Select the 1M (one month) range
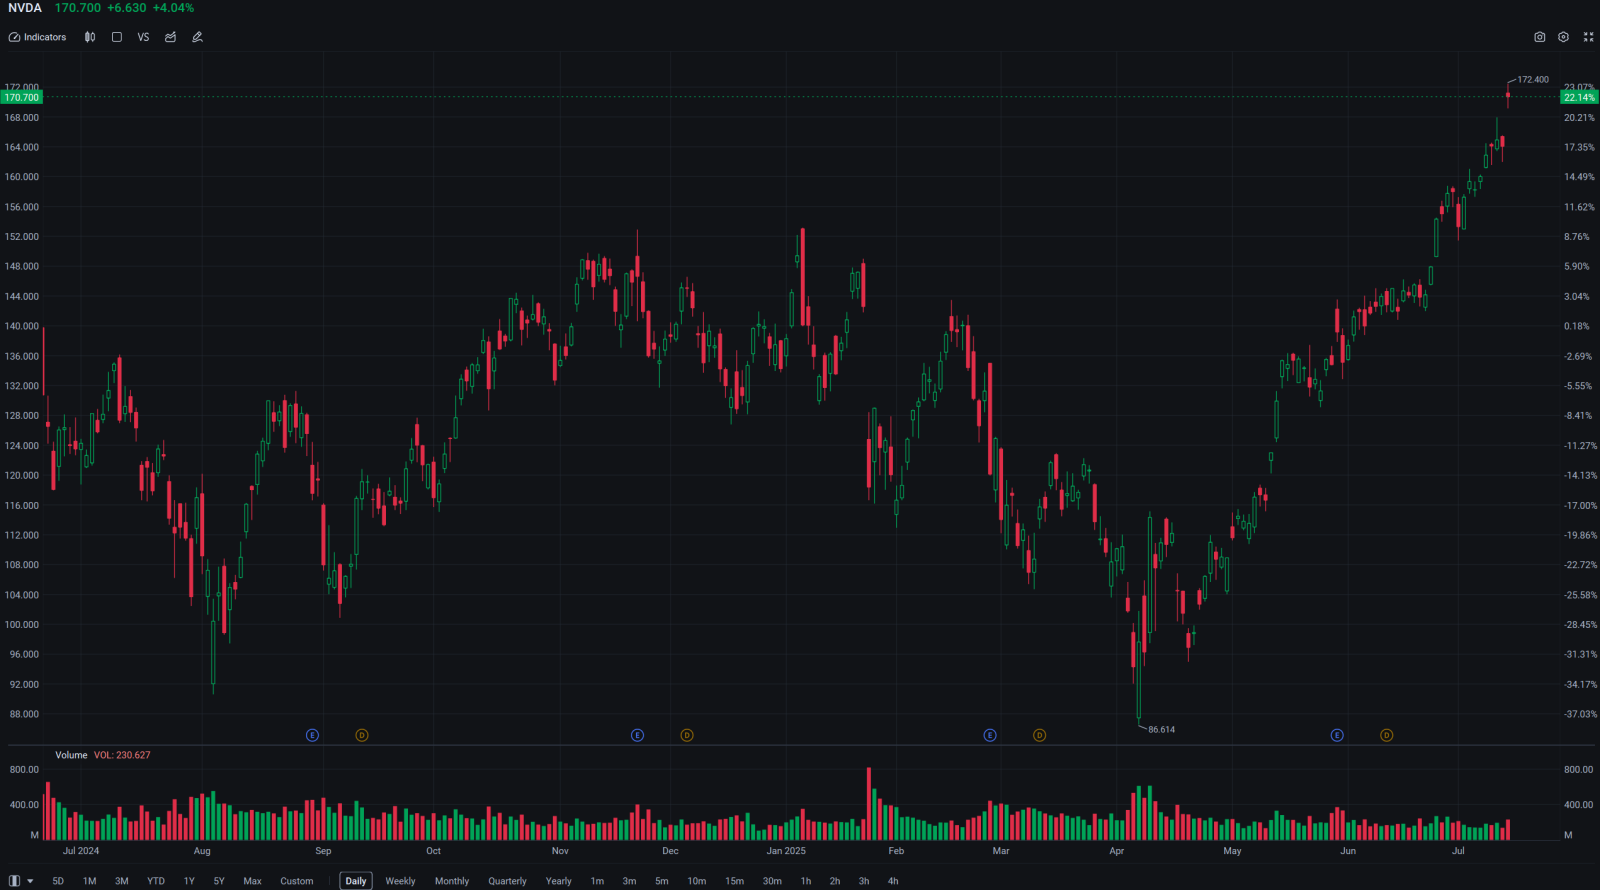The height and width of the screenshot is (890, 1600). point(90,881)
